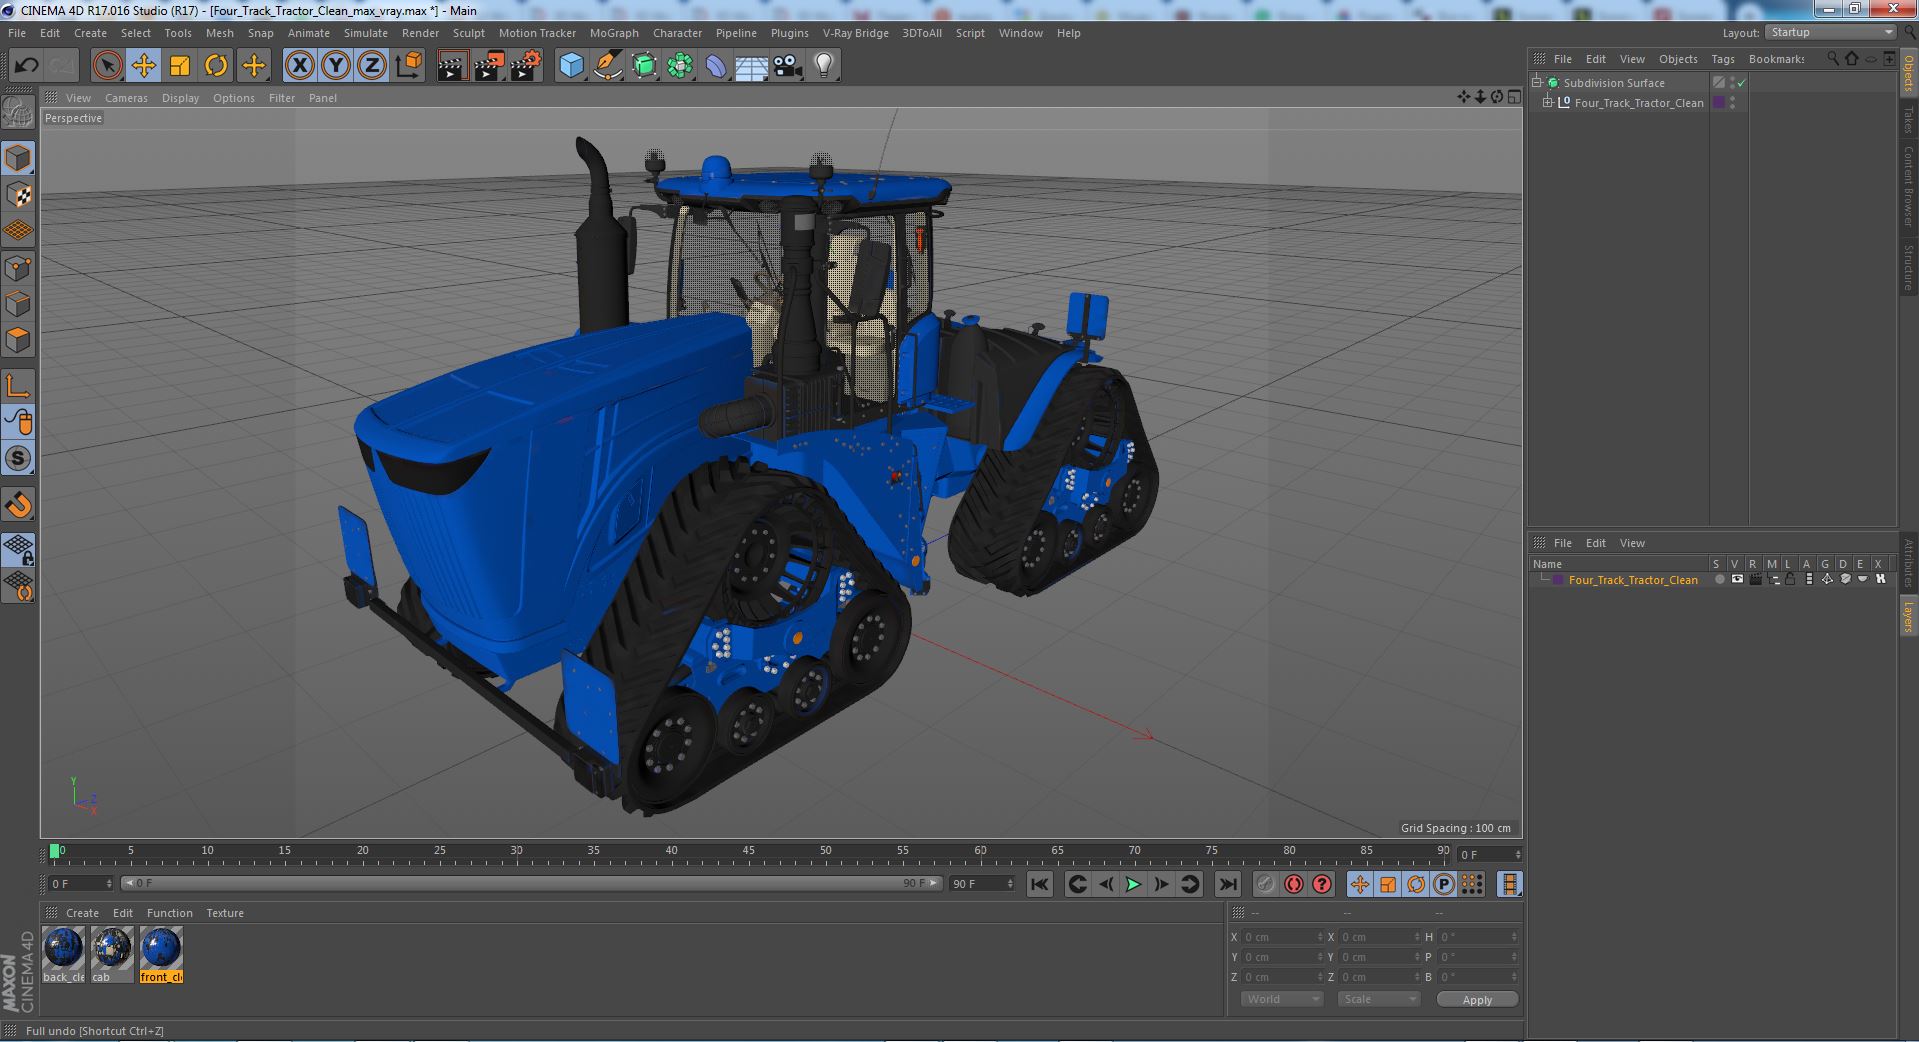This screenshot has width=1919, height=1042.
Task: Click the record active objects button
Action: 1265,884
